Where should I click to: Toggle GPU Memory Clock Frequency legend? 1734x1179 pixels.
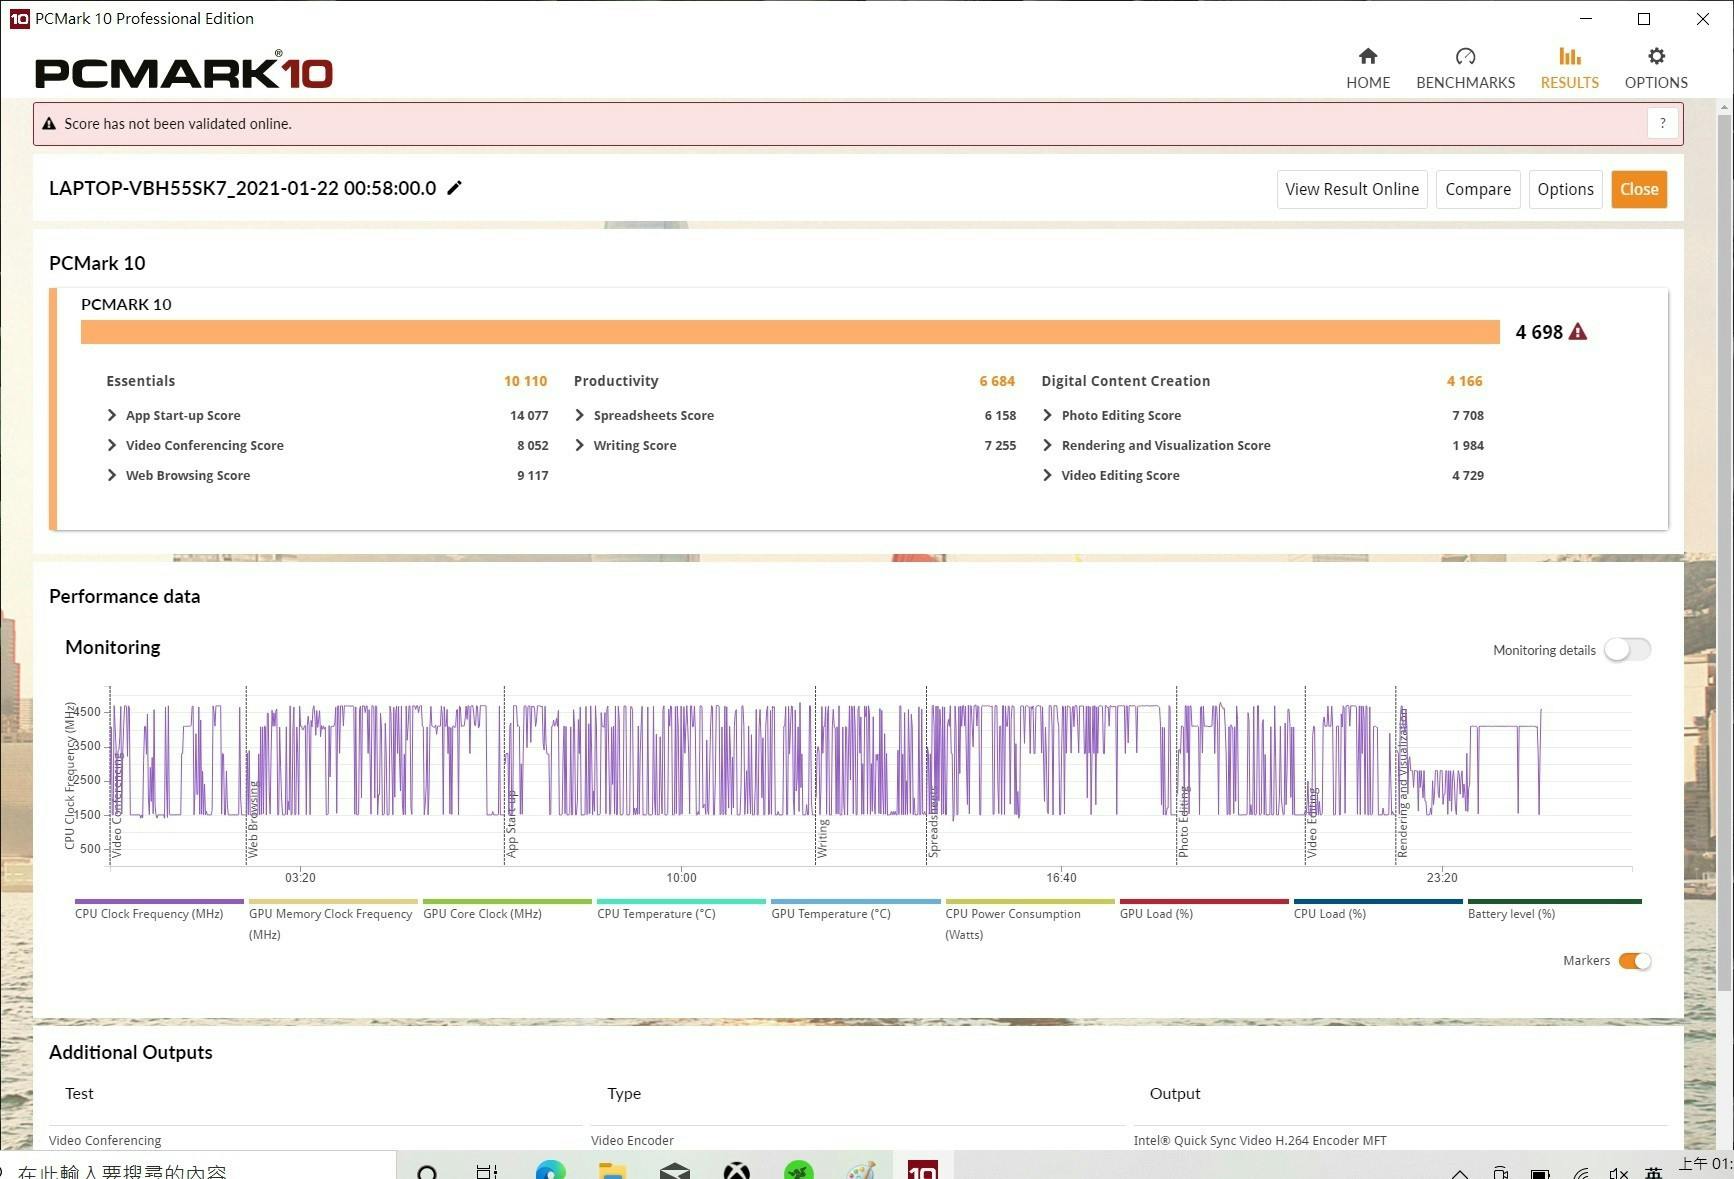[331, 920]
